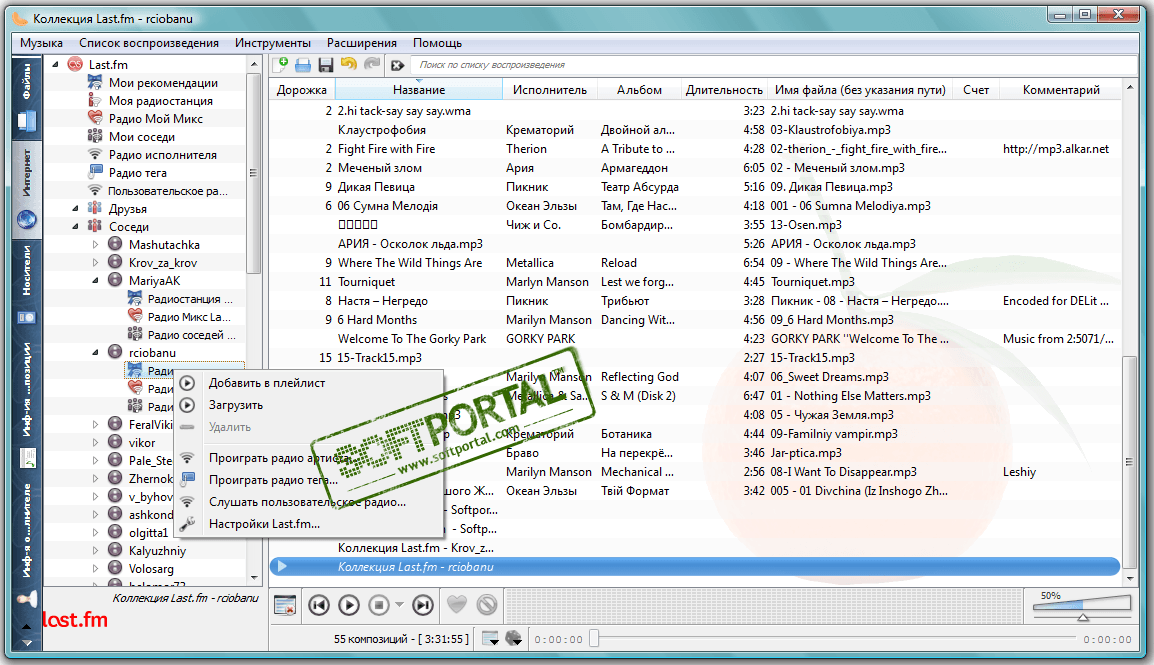Select Радио Микс item under MariyaAK
Viewport: 1154px width, 665px height.
click(189, 317)
